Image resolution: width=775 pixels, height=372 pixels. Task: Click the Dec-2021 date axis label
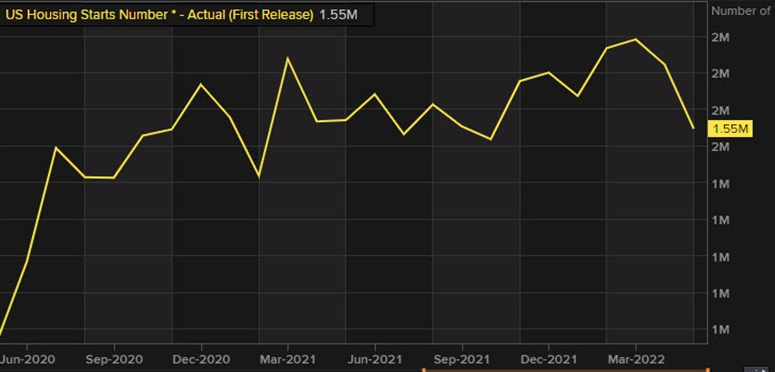tap(549, 359)
